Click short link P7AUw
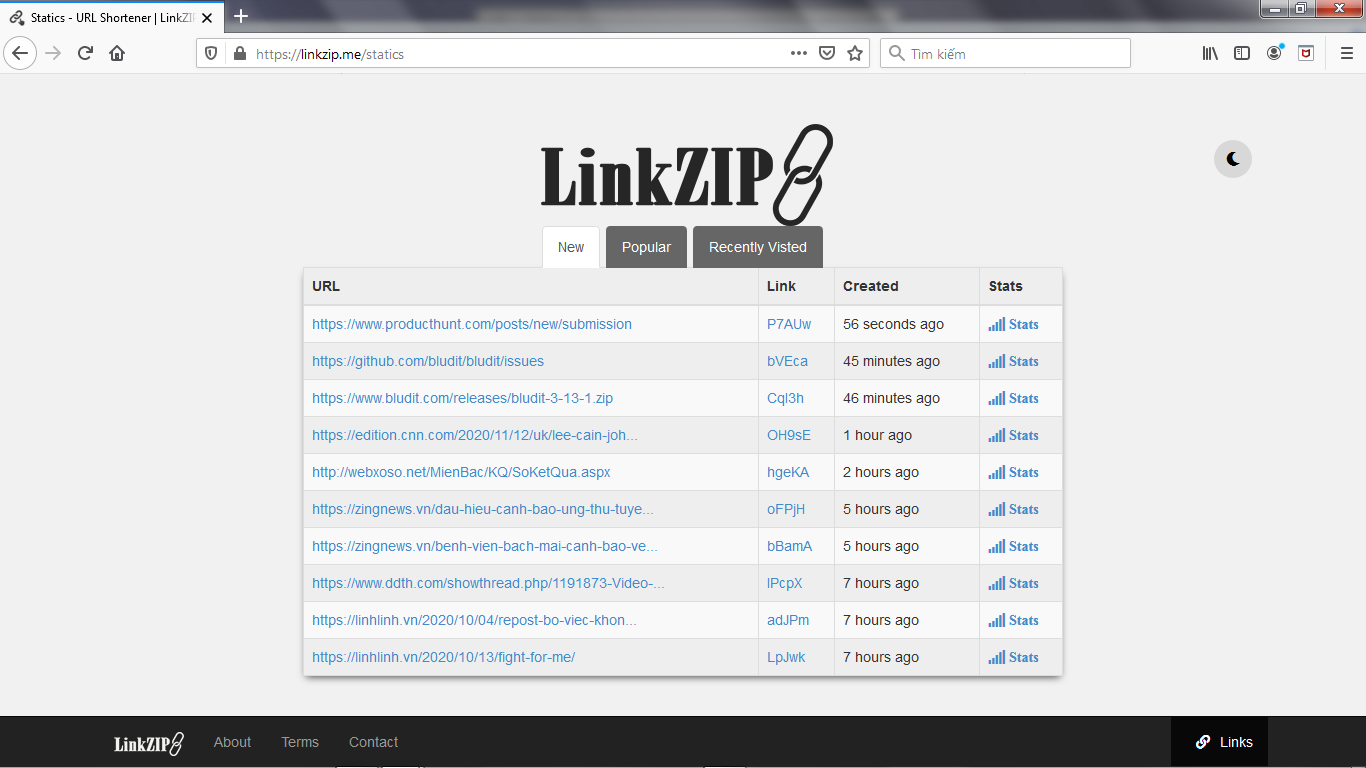1366x768 pixels. click(x=789, y=324)
